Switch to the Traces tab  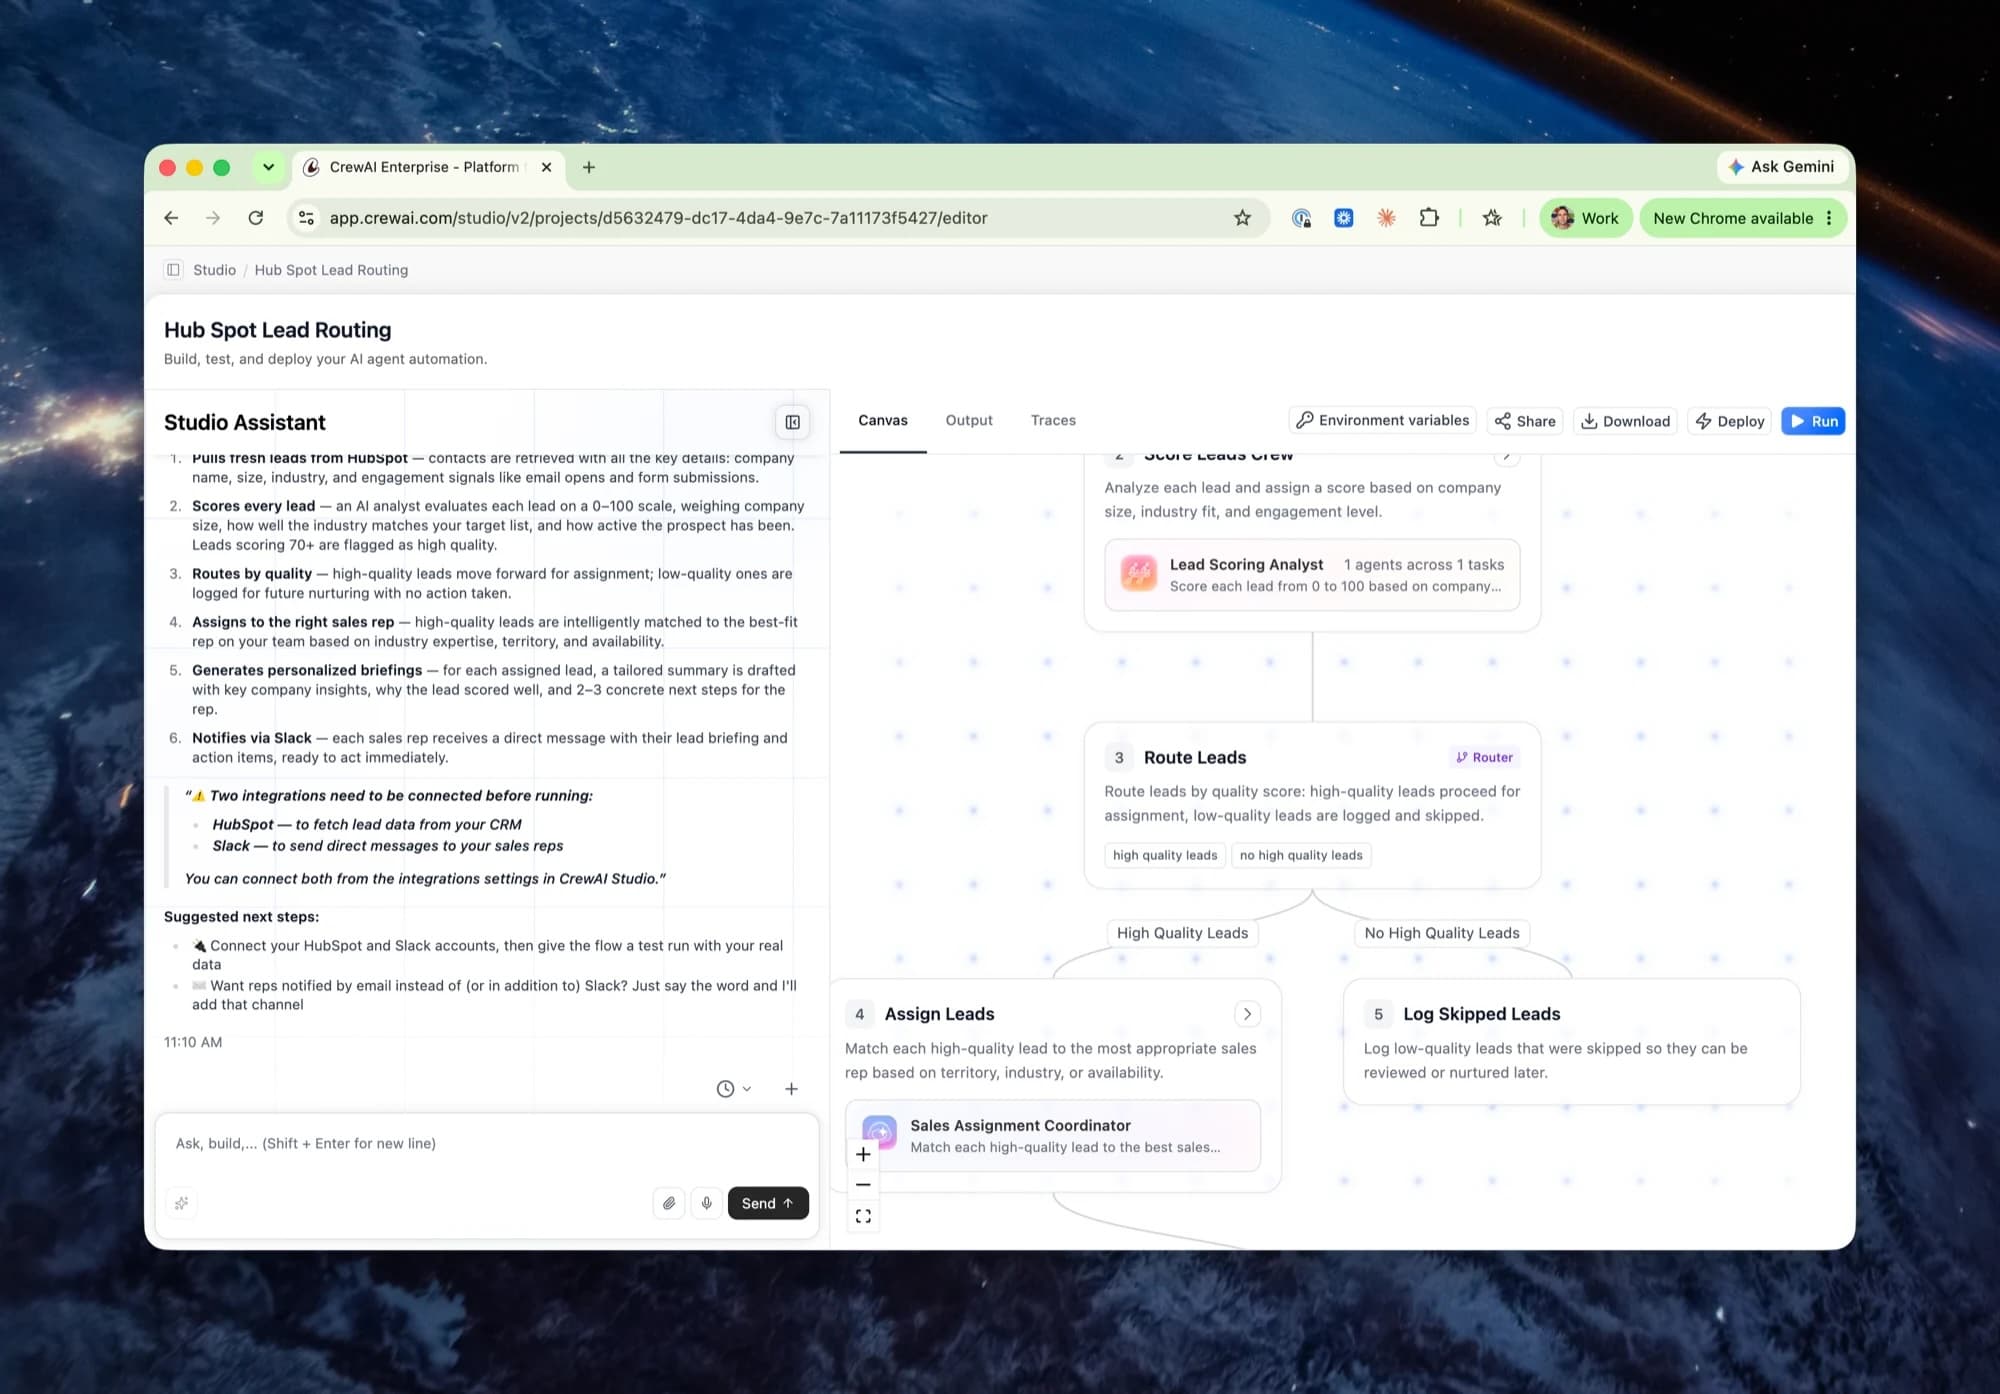pos(1053,421)
